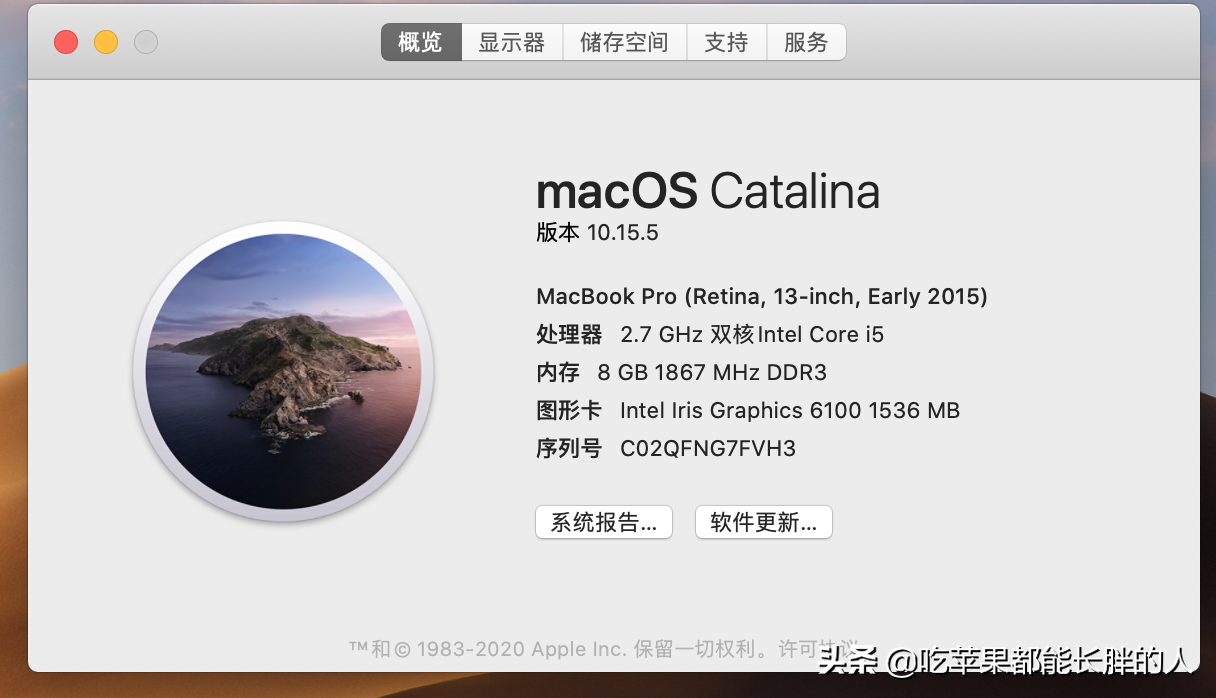This screenshot has width=1216, height=698.
Task: Go to the 支持 tab
Action: tap(726, 42)
